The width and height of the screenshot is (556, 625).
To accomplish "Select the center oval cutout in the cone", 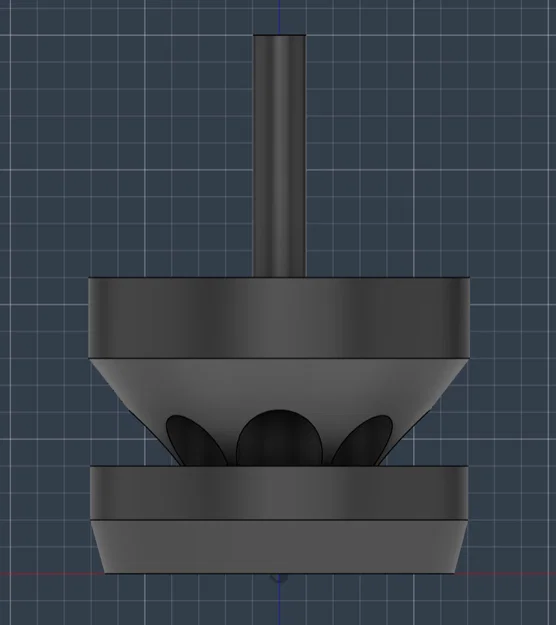I will click(279, 438).
